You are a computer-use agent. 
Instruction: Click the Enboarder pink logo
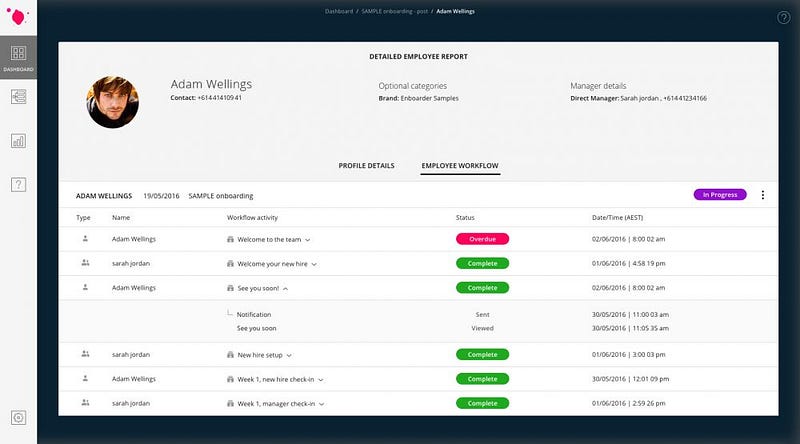18,17
